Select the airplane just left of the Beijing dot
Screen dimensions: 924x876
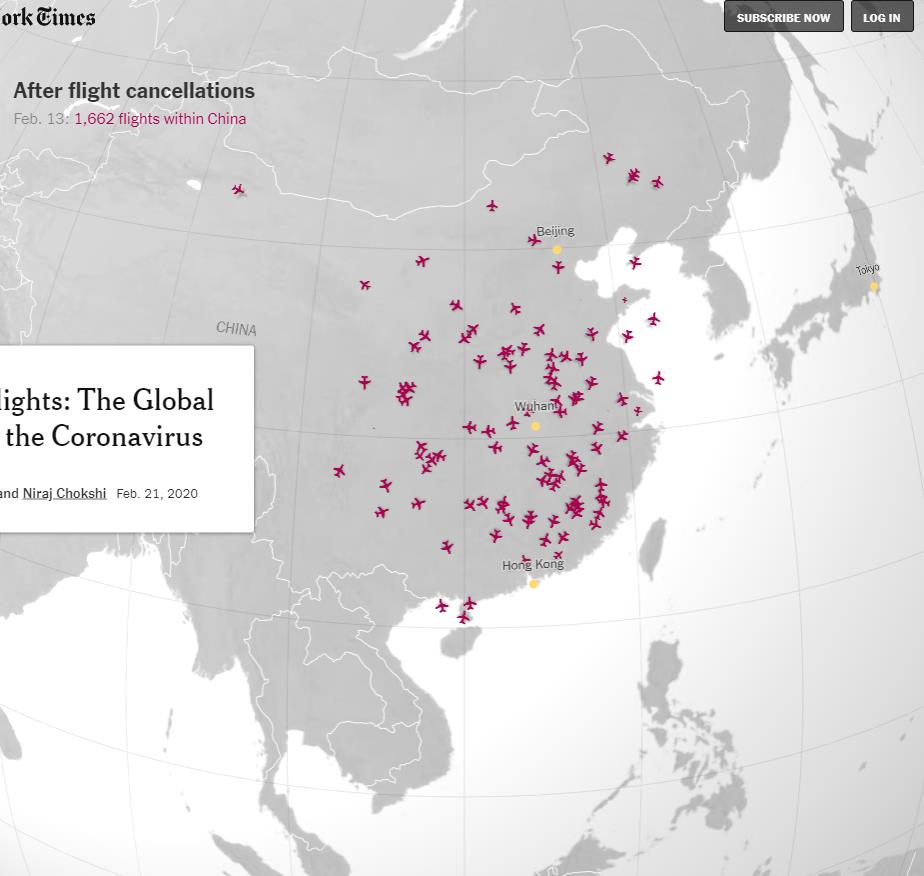click(x=534, y=240)
